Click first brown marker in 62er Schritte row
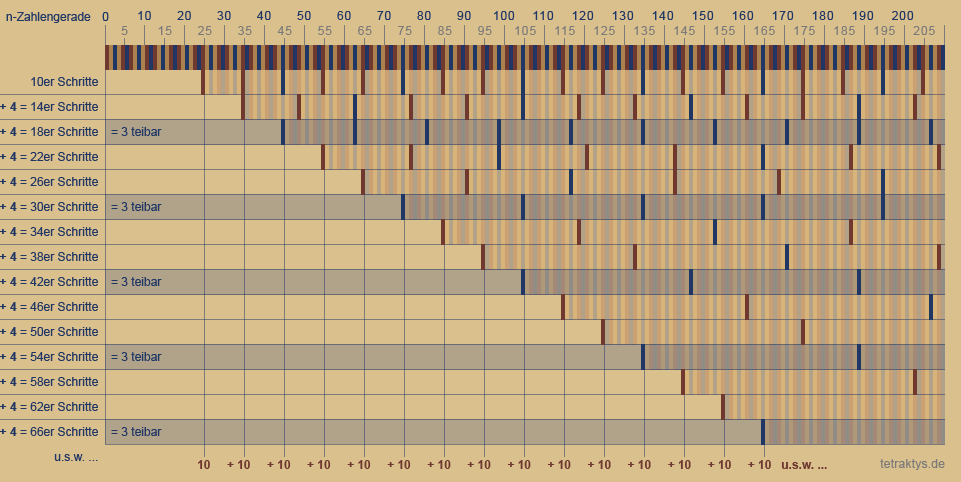961x482 pixels. coord(722,407)
